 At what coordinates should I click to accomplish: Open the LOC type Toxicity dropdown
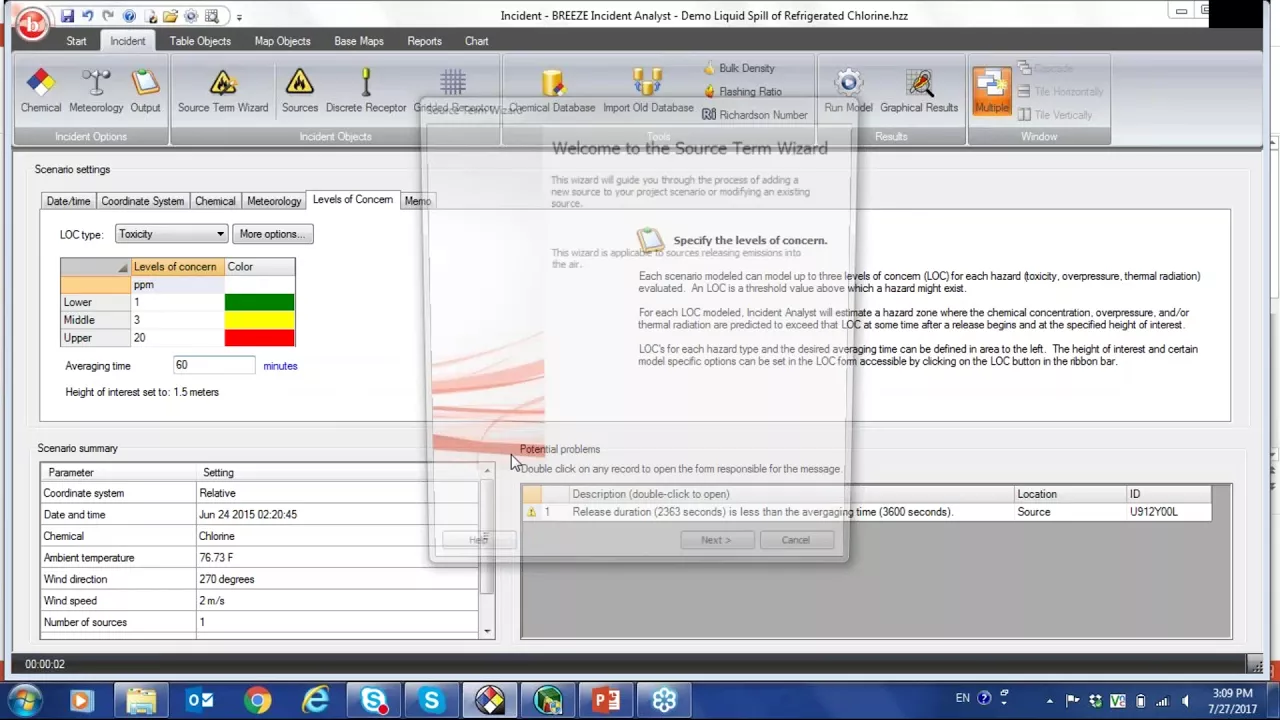171,234
